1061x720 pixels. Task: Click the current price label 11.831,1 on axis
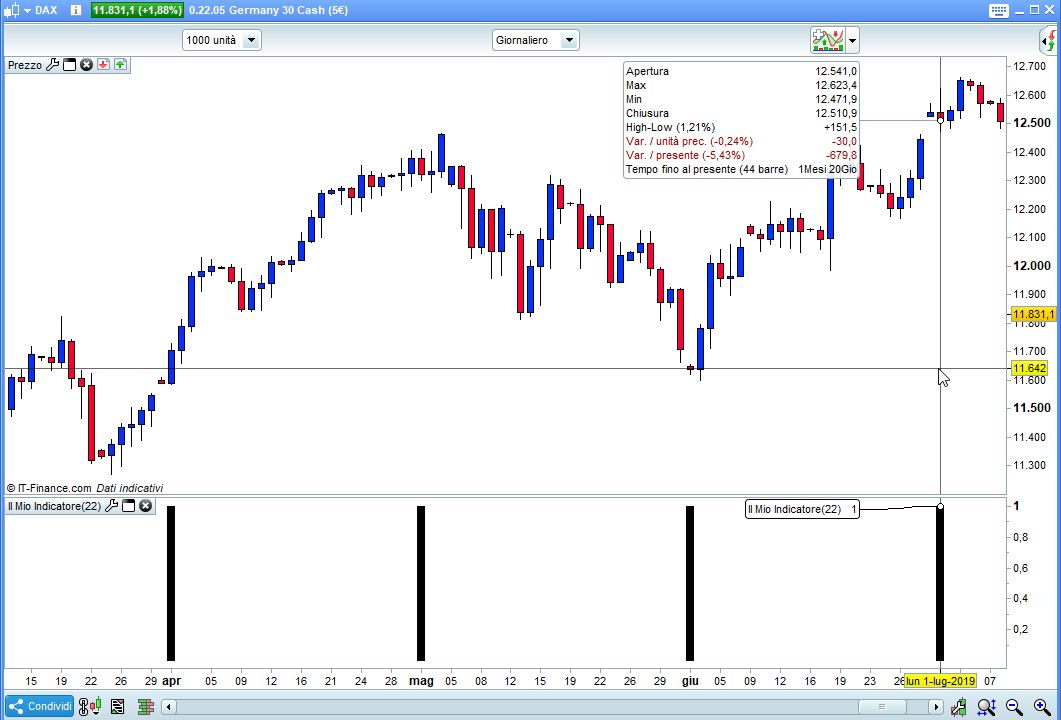1033,315
